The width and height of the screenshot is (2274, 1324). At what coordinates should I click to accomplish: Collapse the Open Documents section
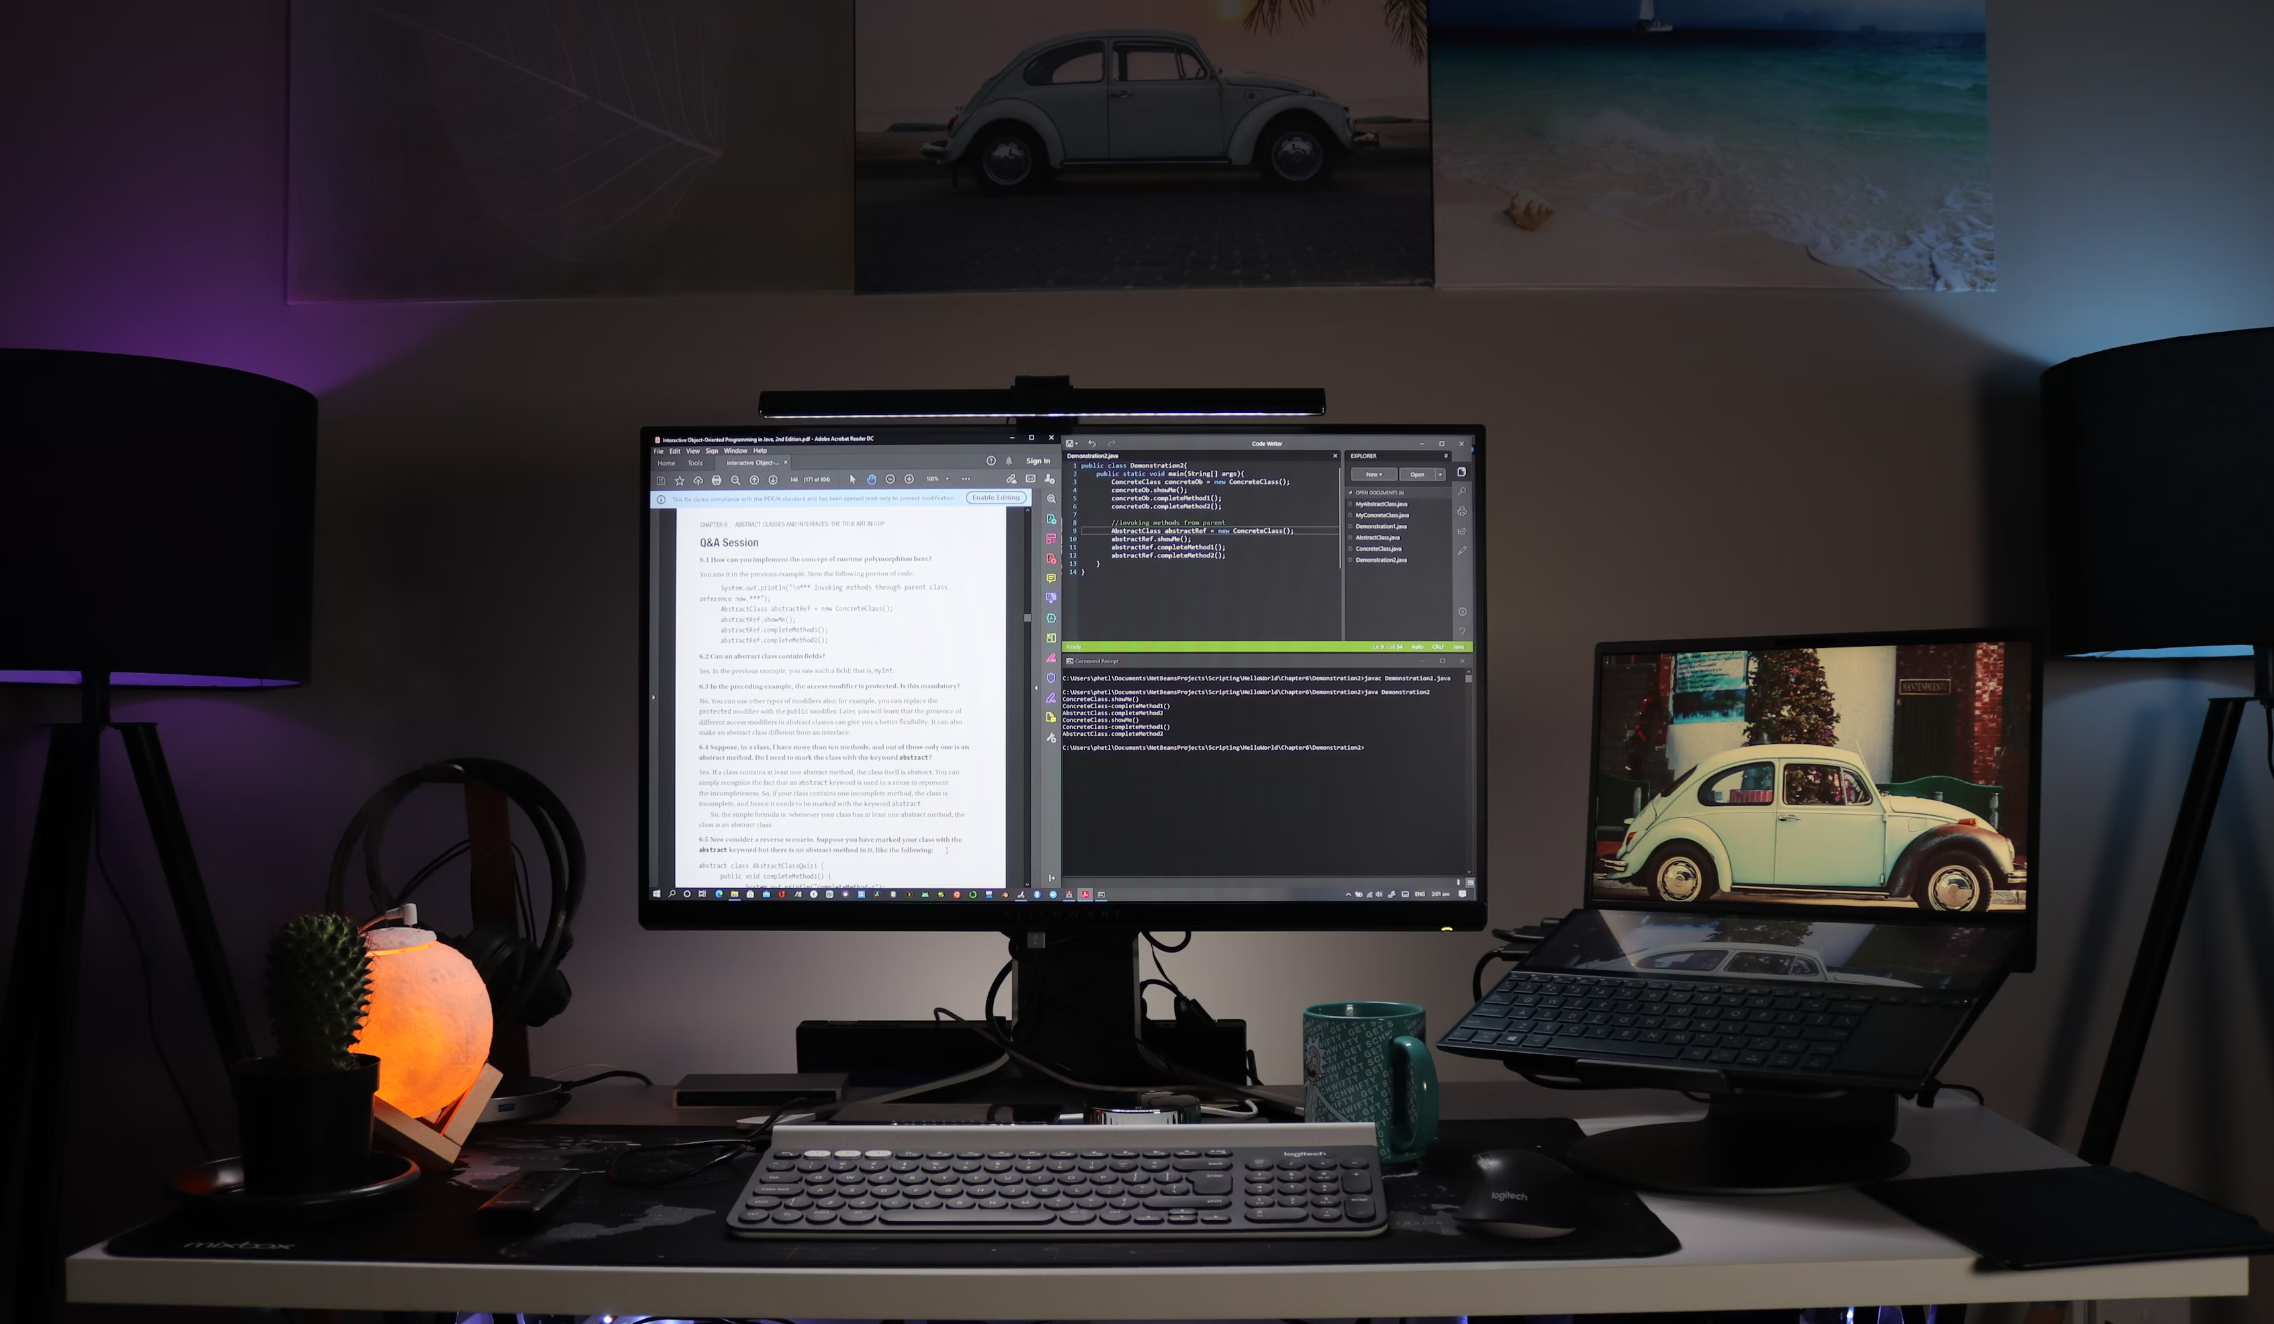[x=1350, y=492]
